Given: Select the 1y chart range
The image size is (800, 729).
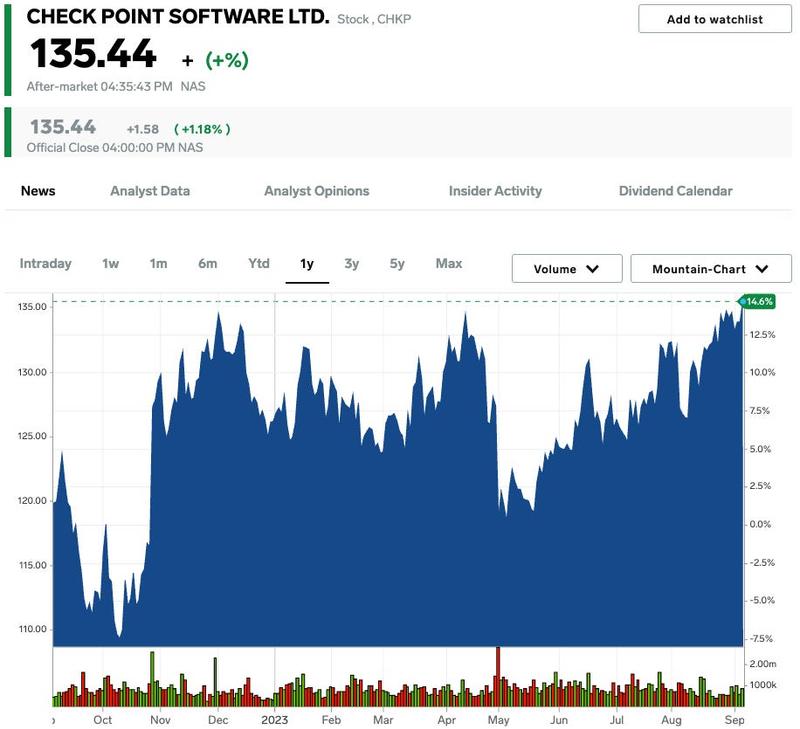Looking at the screenshot, I should click(307, 263).
